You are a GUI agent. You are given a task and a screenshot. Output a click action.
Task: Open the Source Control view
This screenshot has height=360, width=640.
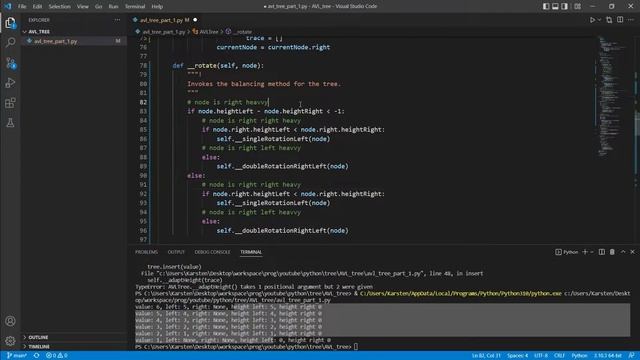tap(10, 62)
